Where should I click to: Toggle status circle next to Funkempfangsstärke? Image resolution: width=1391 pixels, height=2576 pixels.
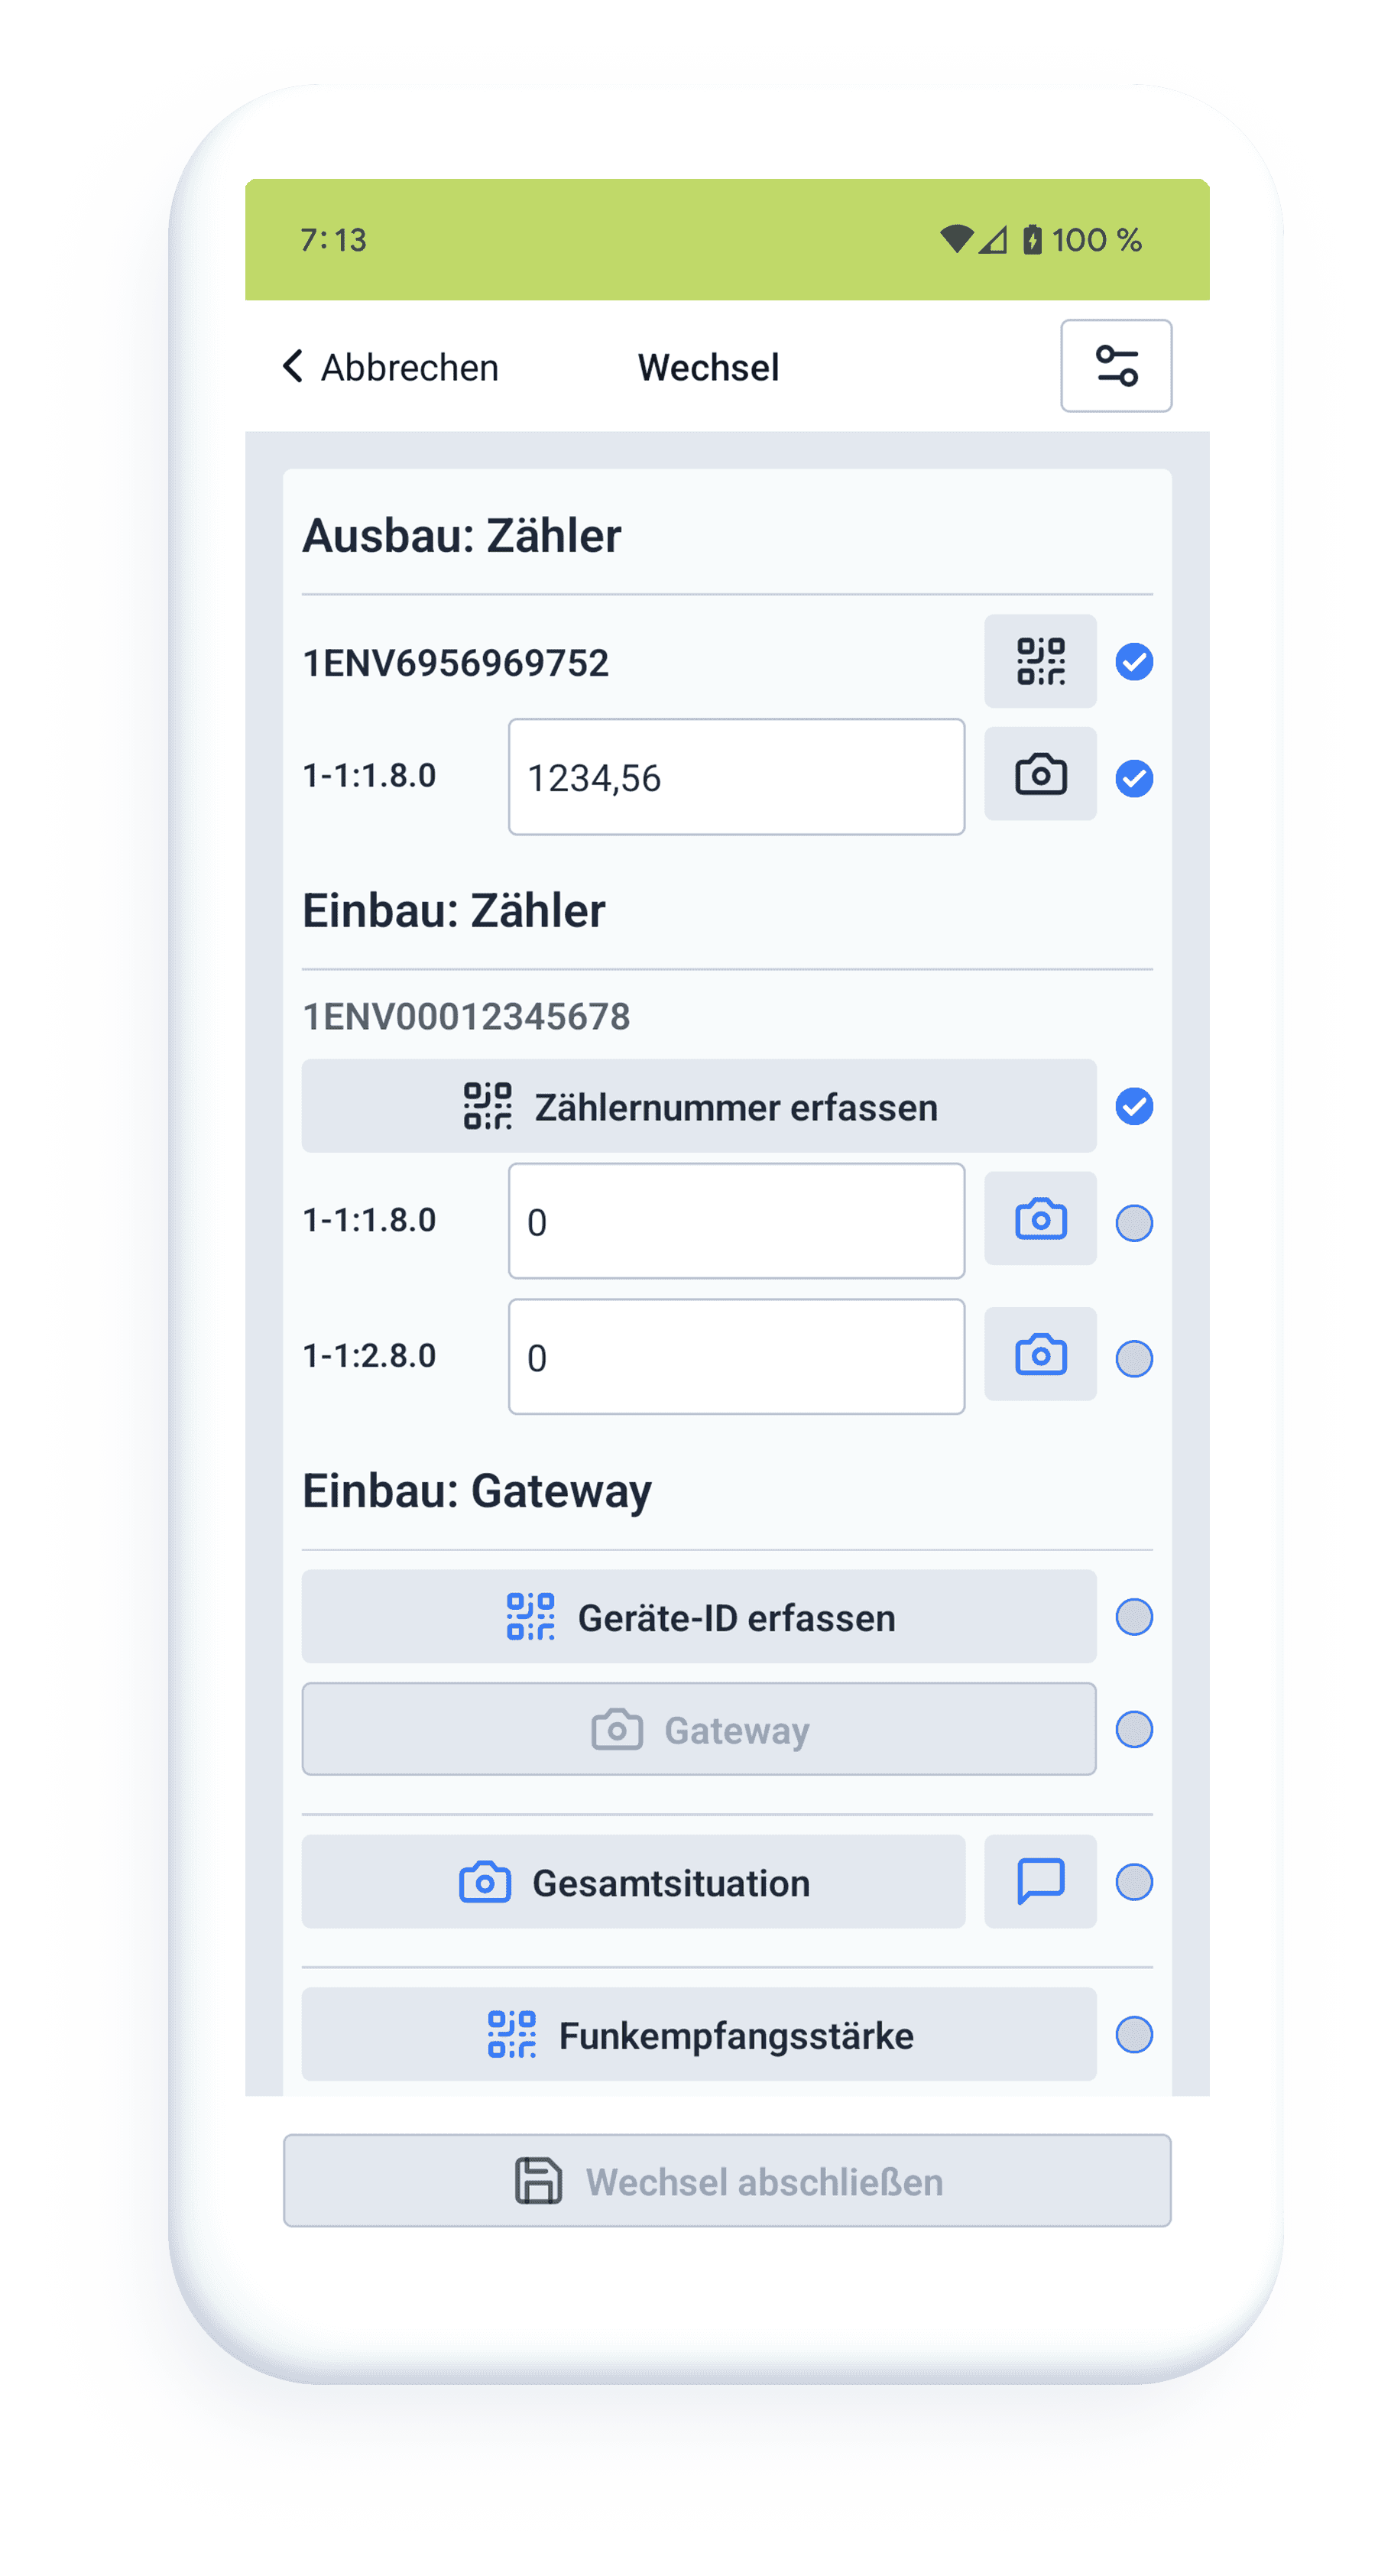tap(1133, 2035)
